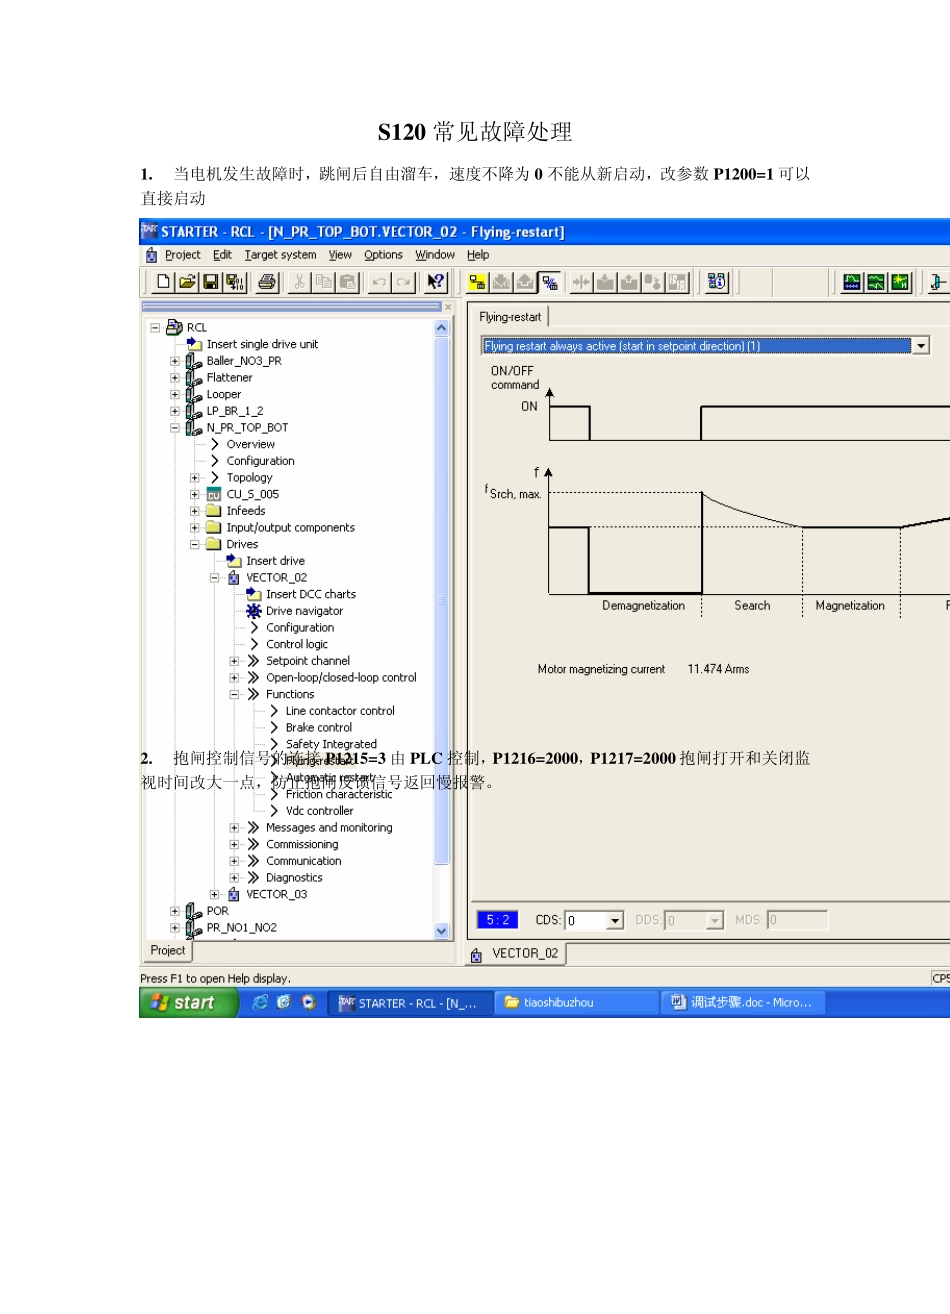Open Vdc controller in tree
Viewport: 950px width, 1314px height.
pyautogui.click(x=320, y=811)
